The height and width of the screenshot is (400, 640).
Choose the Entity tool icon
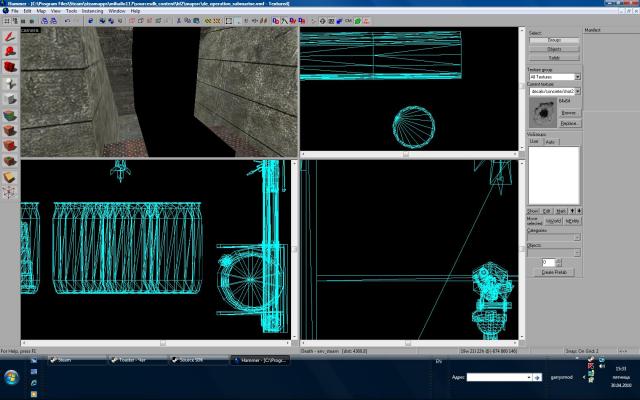tap(9, 83)
